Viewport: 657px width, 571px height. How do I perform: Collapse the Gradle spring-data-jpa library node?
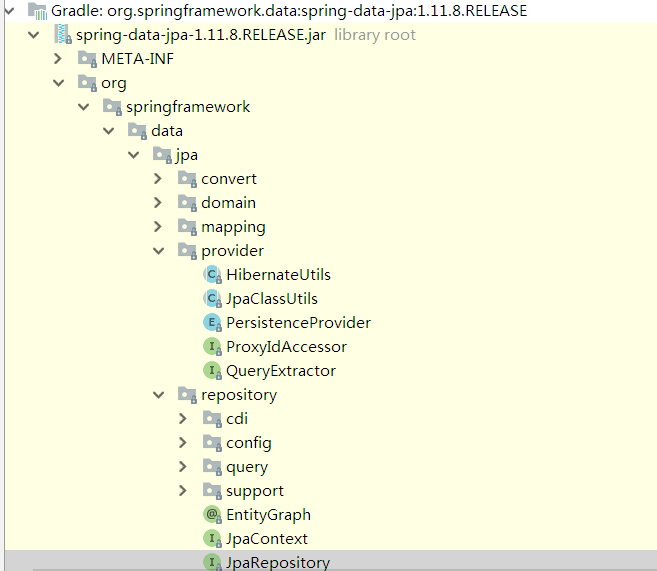point(9,11)
